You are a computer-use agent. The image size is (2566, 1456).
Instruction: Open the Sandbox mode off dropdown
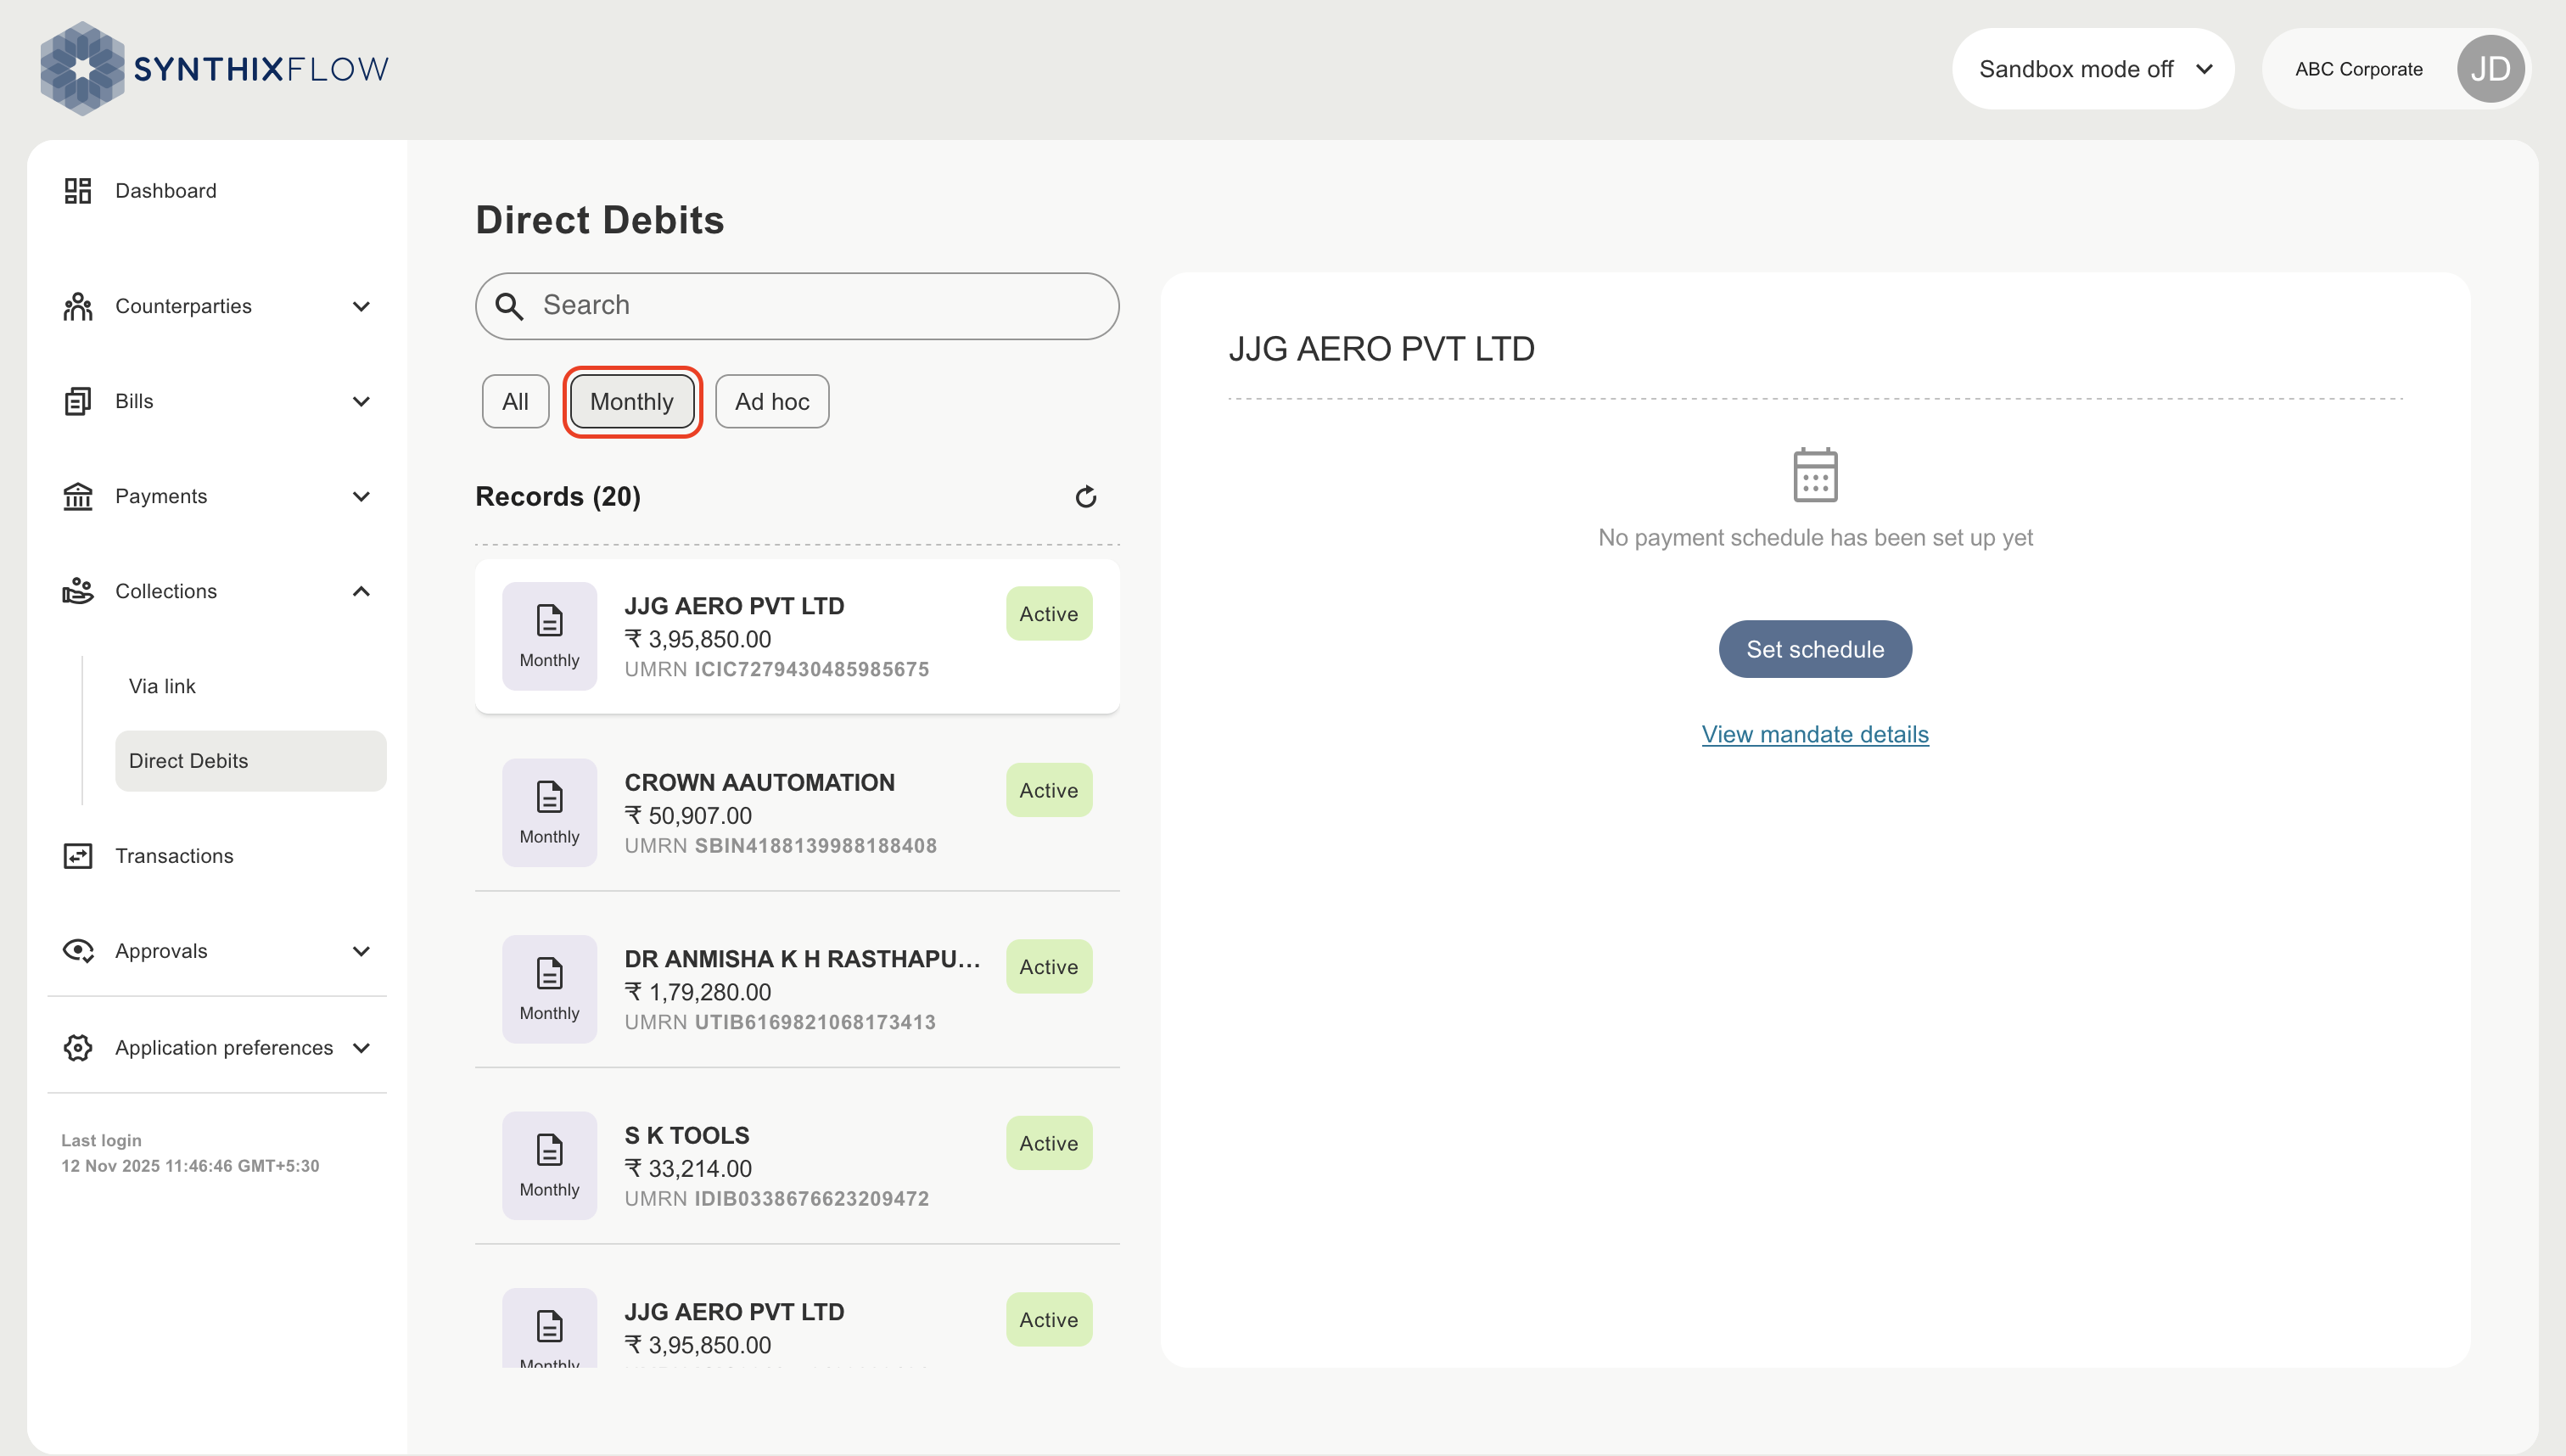2093,69
